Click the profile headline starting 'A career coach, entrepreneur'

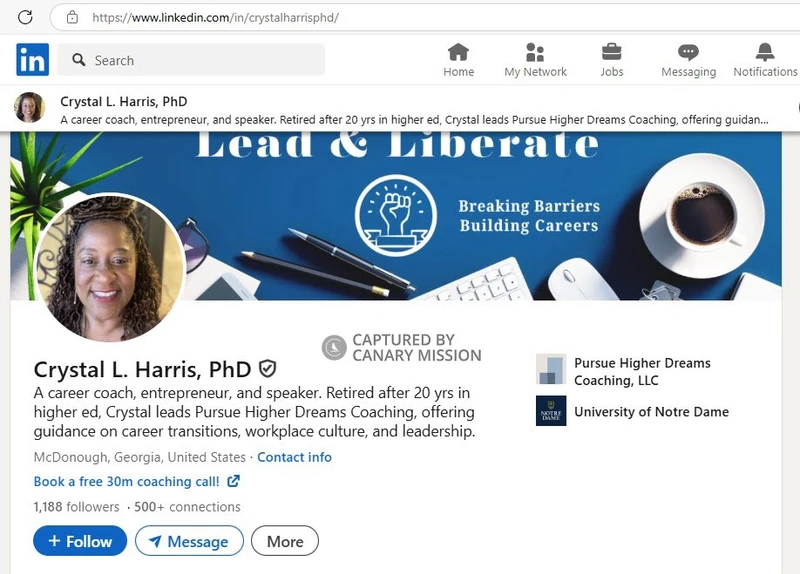click(255, 412)
